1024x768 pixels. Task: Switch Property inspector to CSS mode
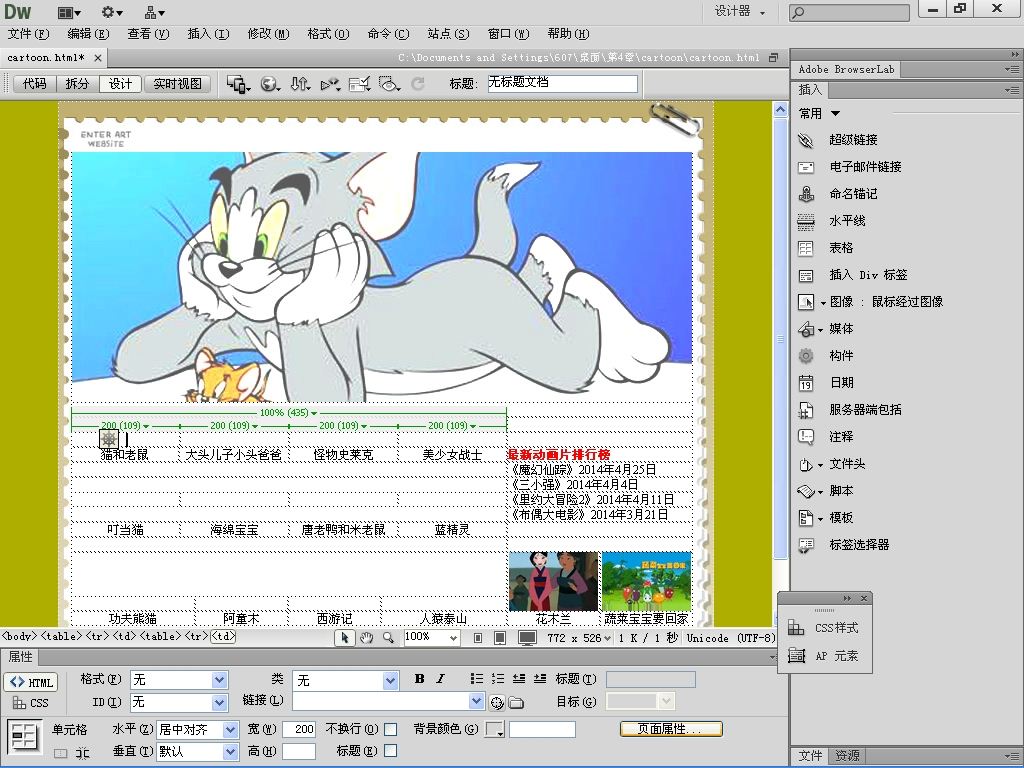(31, 703)
